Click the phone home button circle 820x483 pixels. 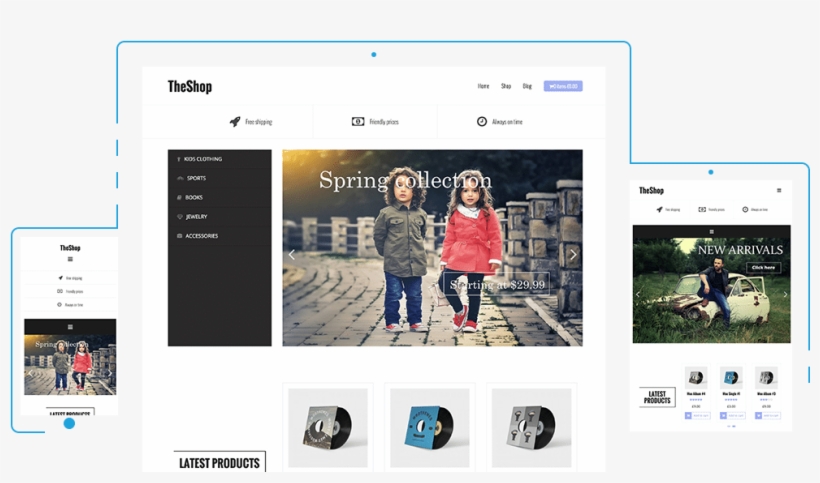tap(69, 423)
